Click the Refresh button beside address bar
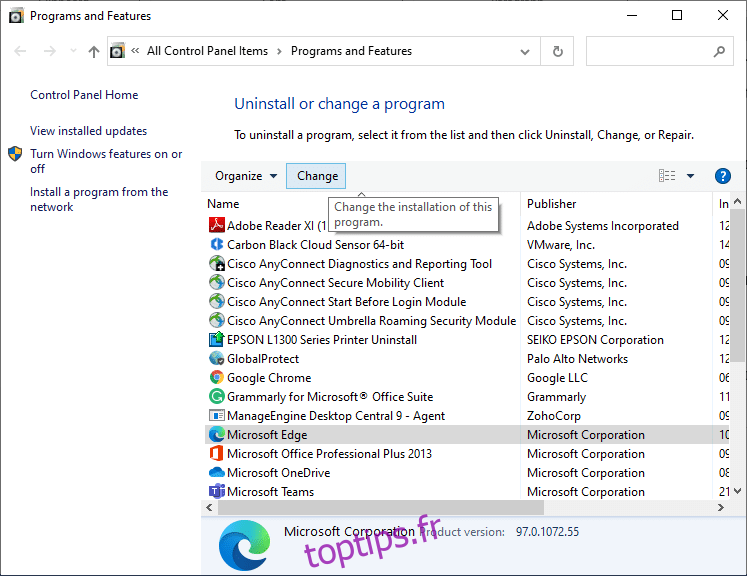The width and height of the screenshot is (747, 576). pyautogui.click(x=557, y=52)
